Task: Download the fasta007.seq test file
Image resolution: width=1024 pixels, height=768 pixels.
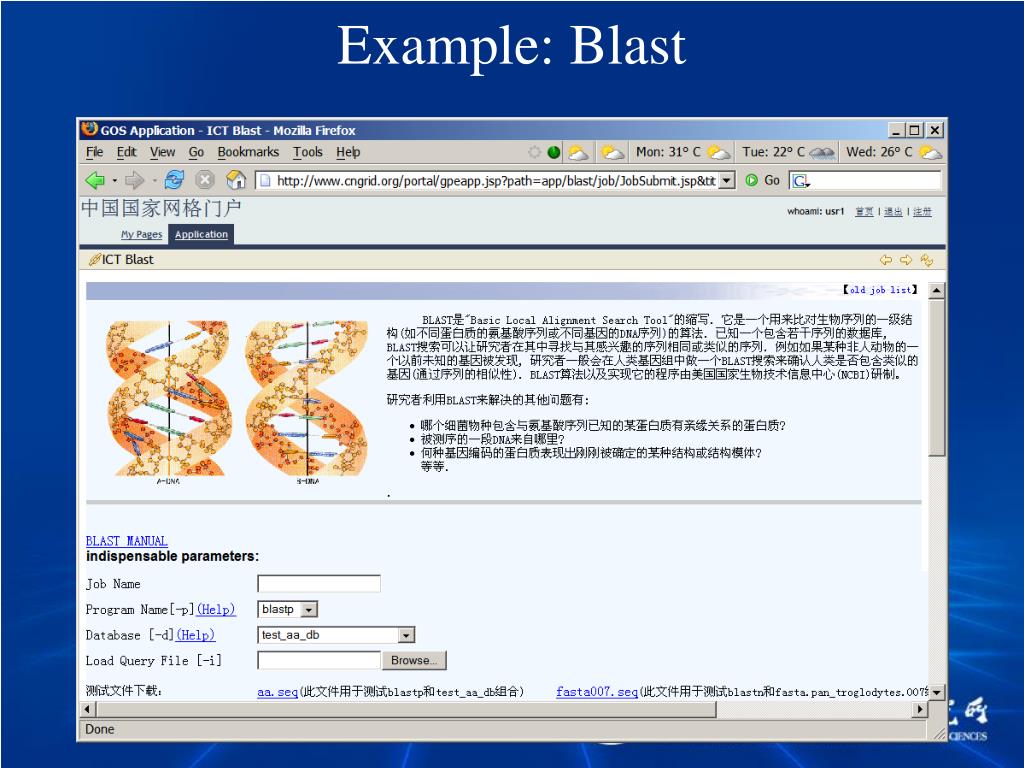Action: 597,692
